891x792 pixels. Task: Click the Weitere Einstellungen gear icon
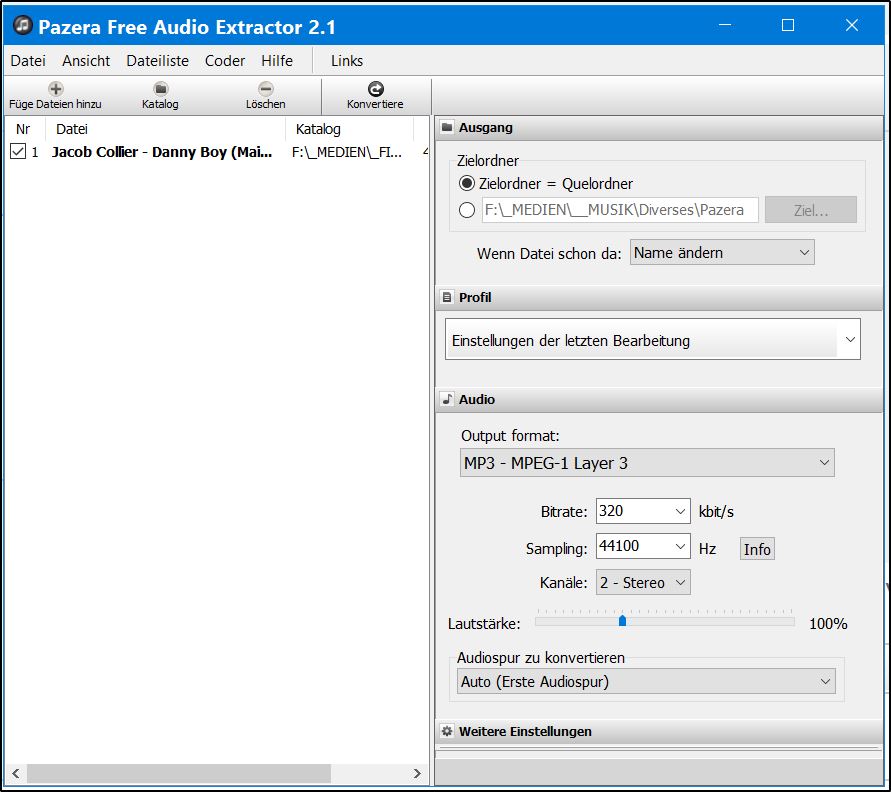coord(447,732)
